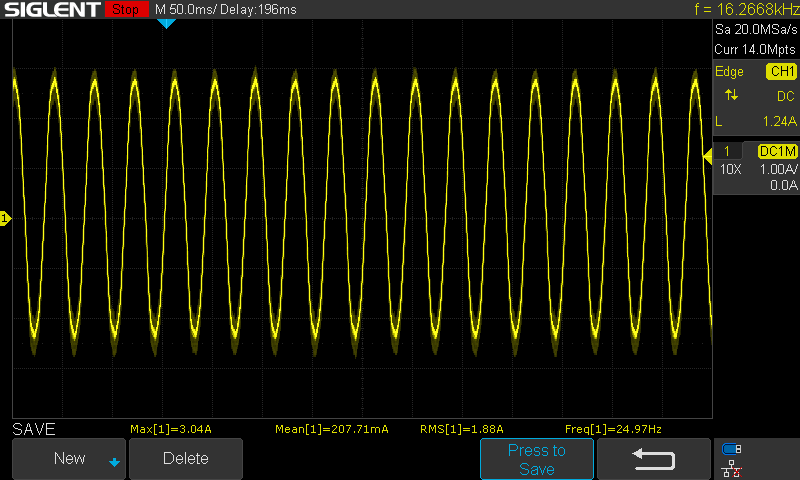The width and height of the screenshot is (800, 480).
Task: Click the Sa 20.0MSa/s sample rate
Action: pyautogui.click(x=756, y=30)
